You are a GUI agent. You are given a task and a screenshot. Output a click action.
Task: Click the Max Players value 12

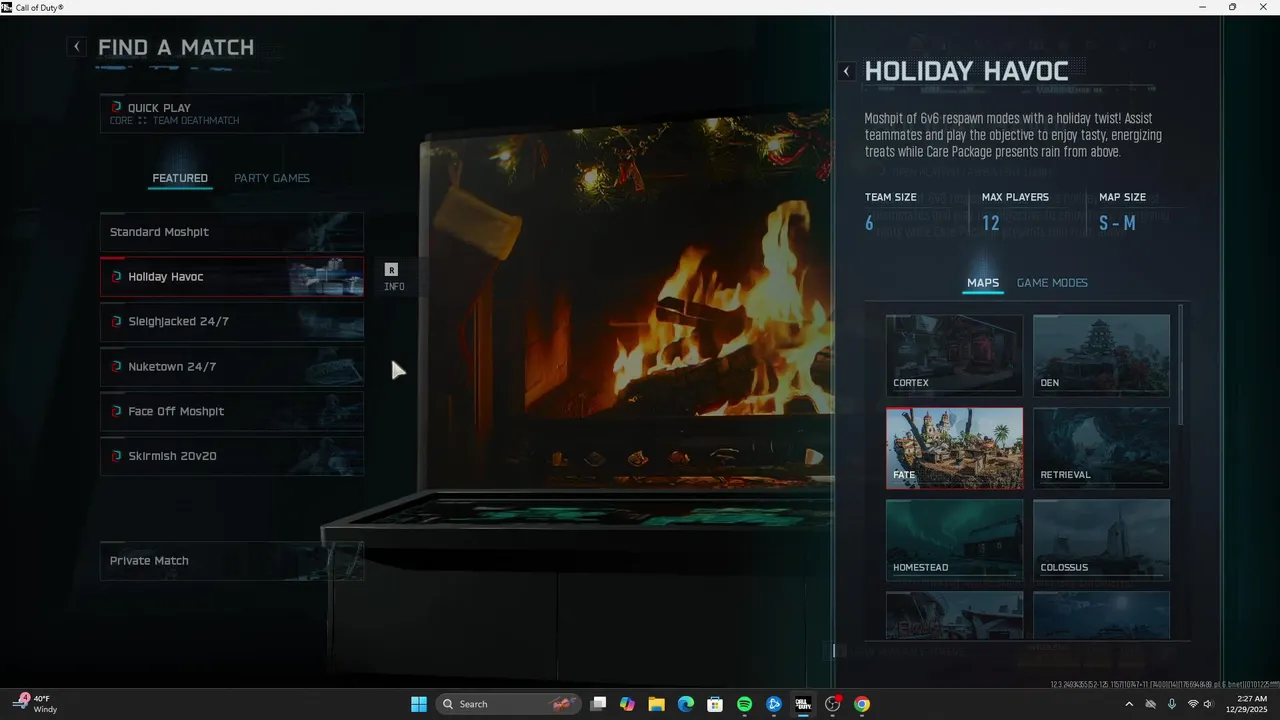[991, 223]
